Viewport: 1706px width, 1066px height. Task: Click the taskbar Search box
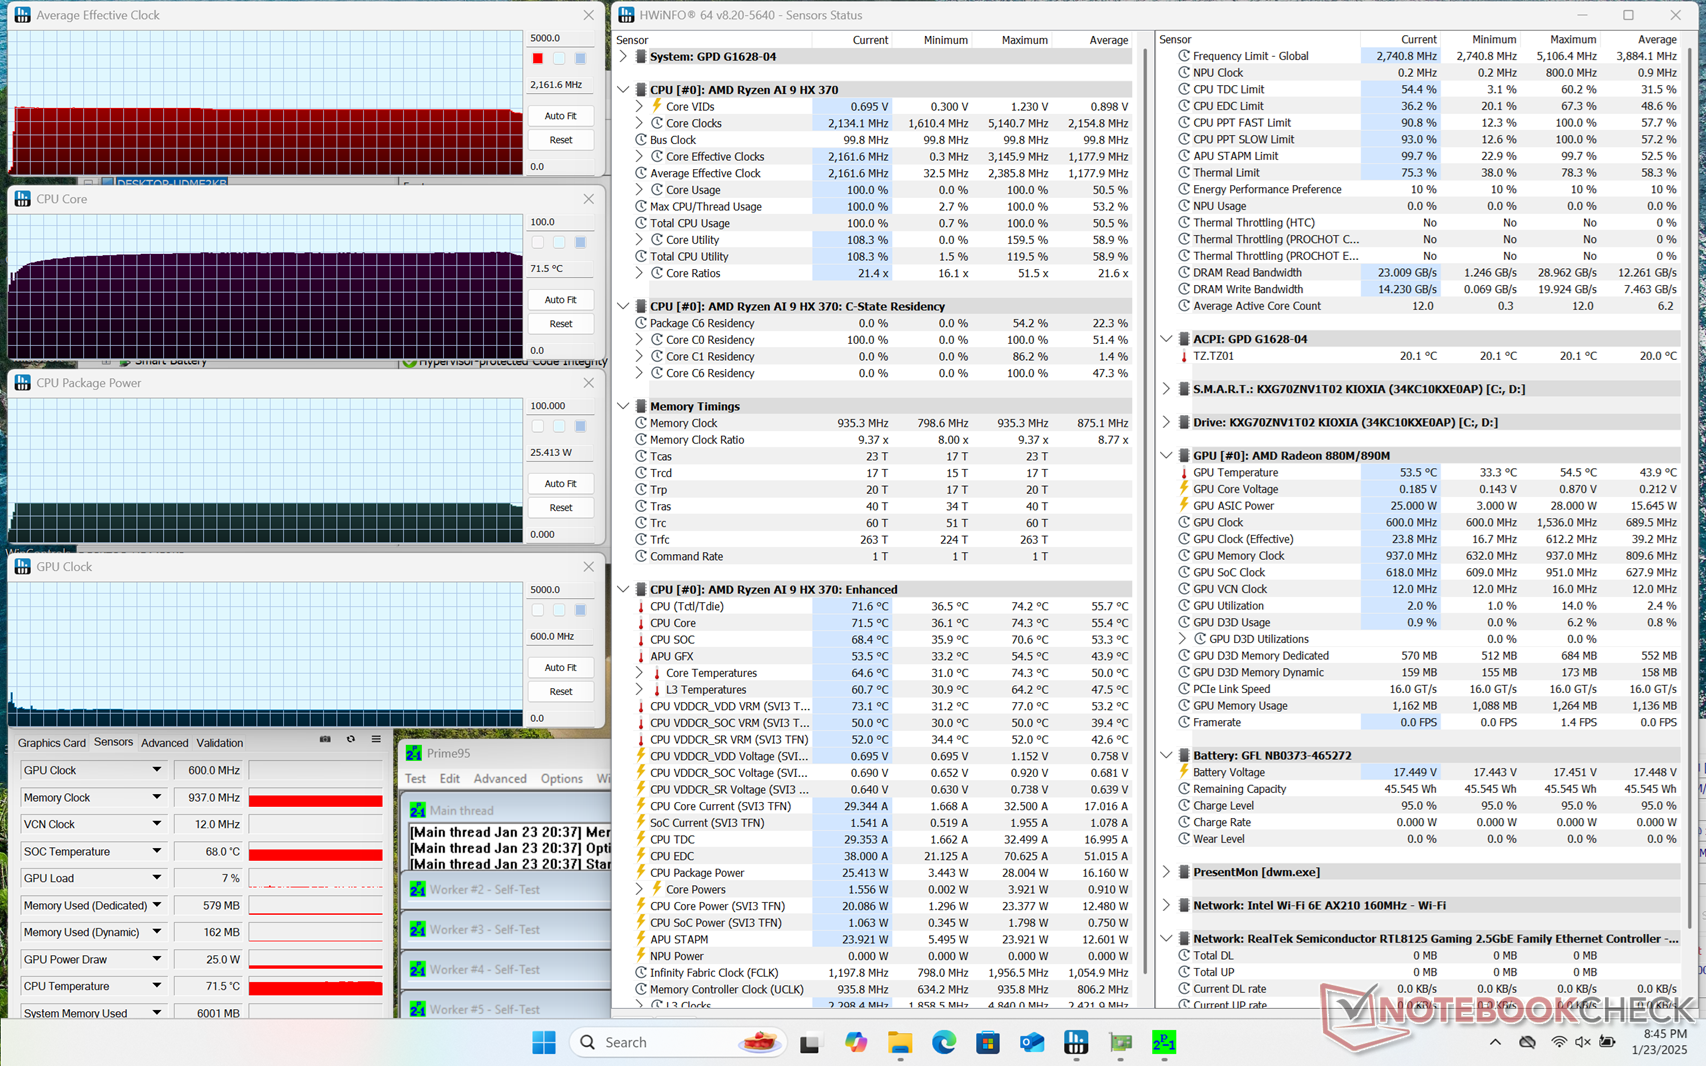[678, 1042]
